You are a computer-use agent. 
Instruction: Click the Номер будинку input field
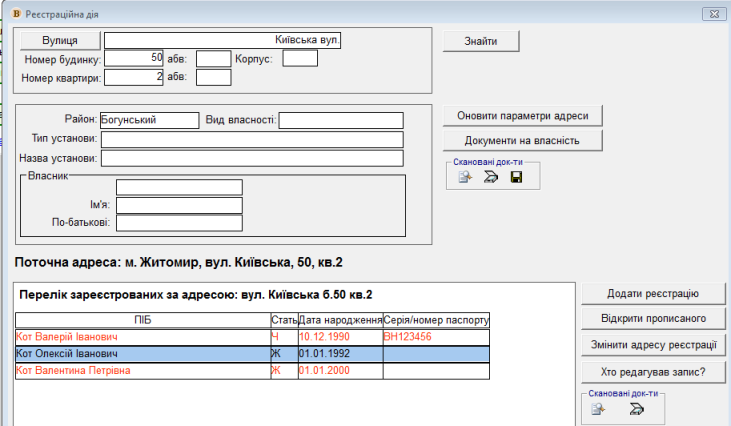click(x=134, y=58)
